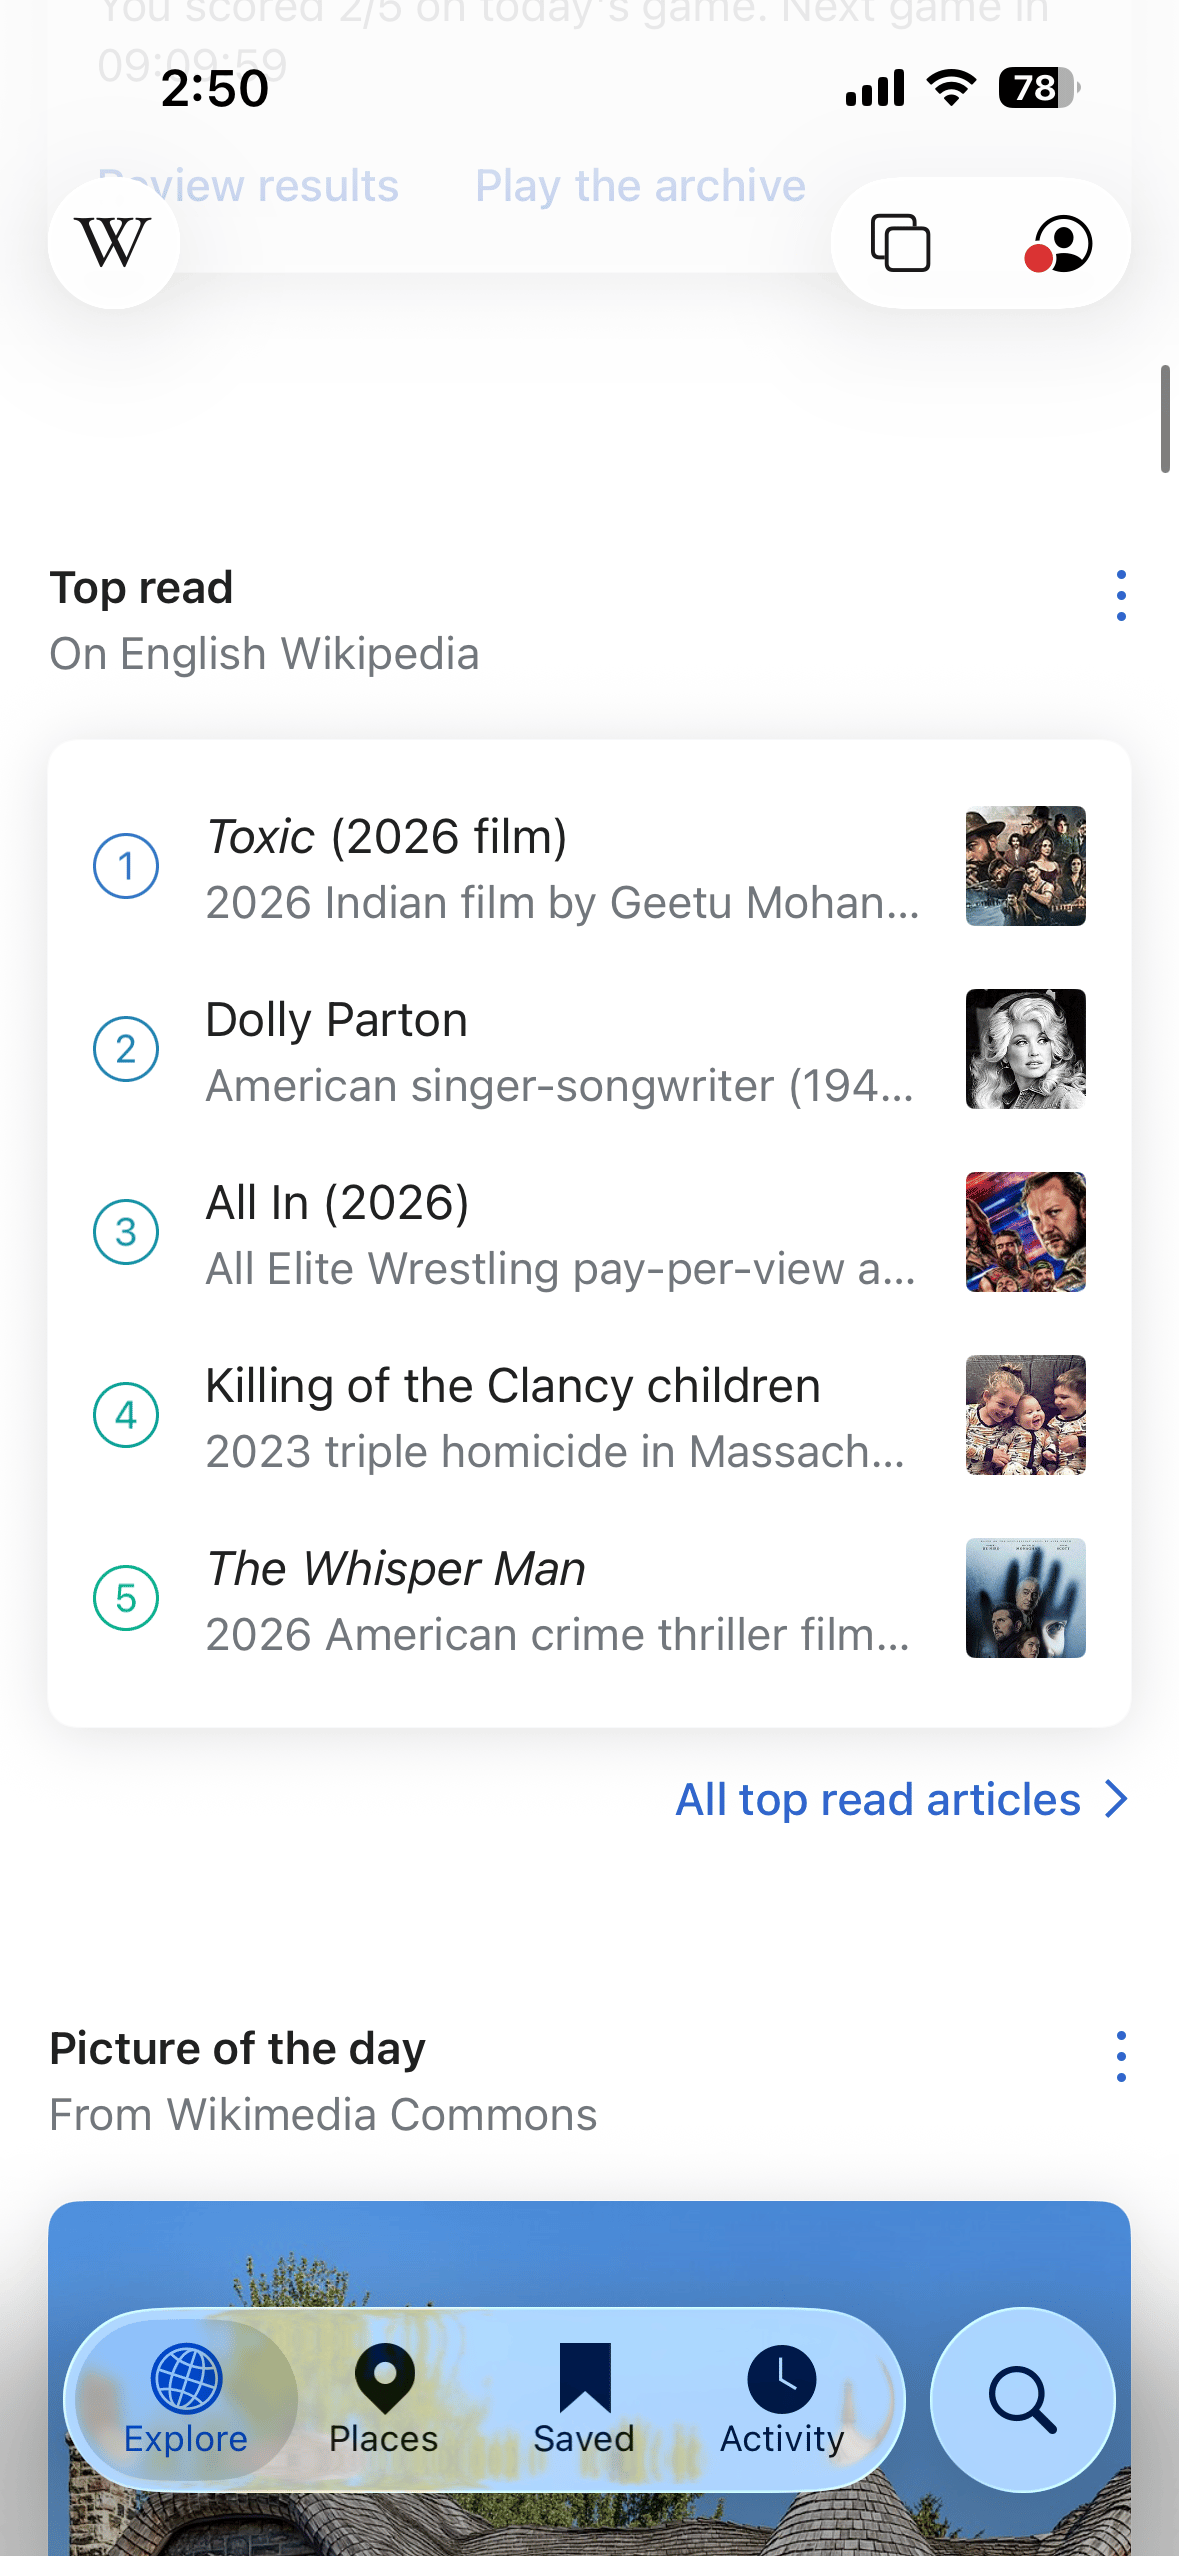Go to the Saved bookmark tab
1179x2556 pixels.
tap(584, 2399)
